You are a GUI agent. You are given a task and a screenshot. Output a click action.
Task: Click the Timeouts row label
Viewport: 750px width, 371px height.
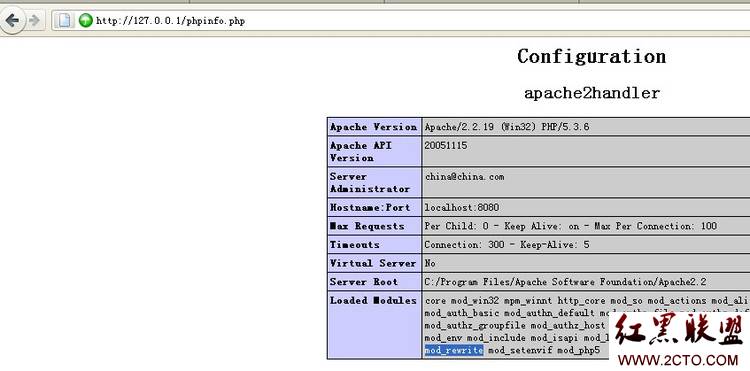354,245
